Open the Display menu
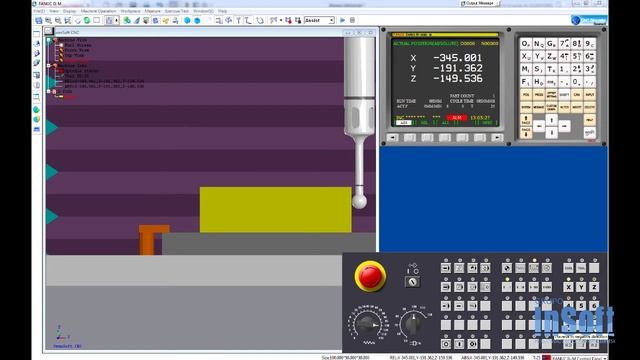Viewport: 640px width, 360px height. click(69, 11)
